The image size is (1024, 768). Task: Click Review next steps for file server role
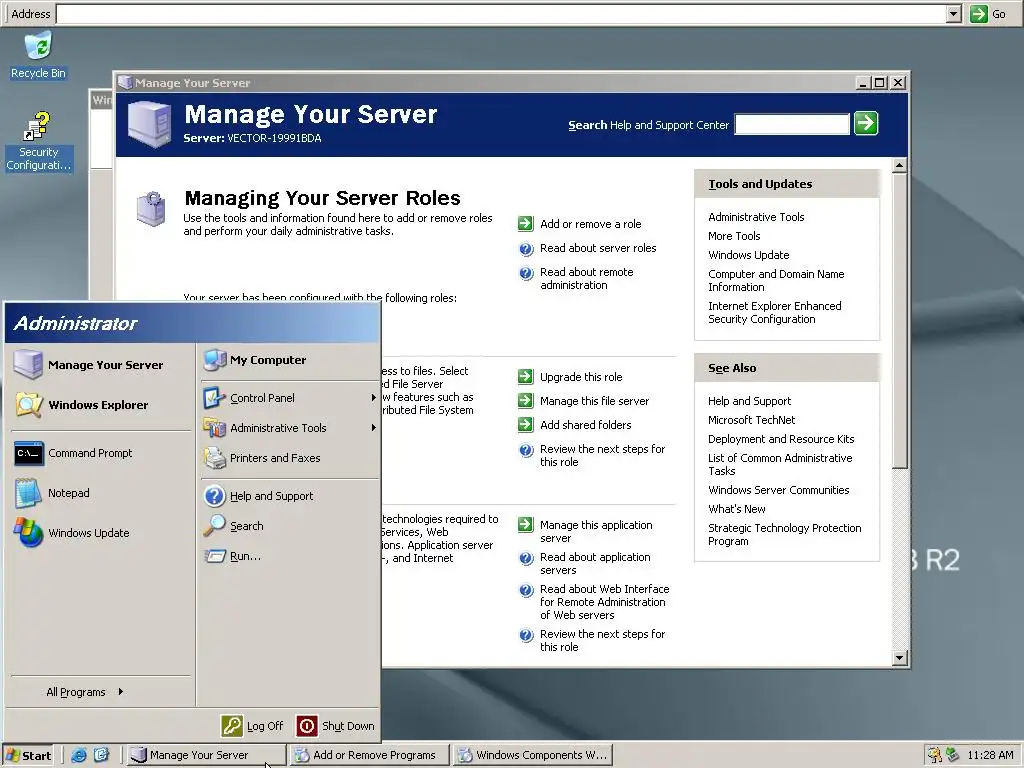click(x=602, y=456)
